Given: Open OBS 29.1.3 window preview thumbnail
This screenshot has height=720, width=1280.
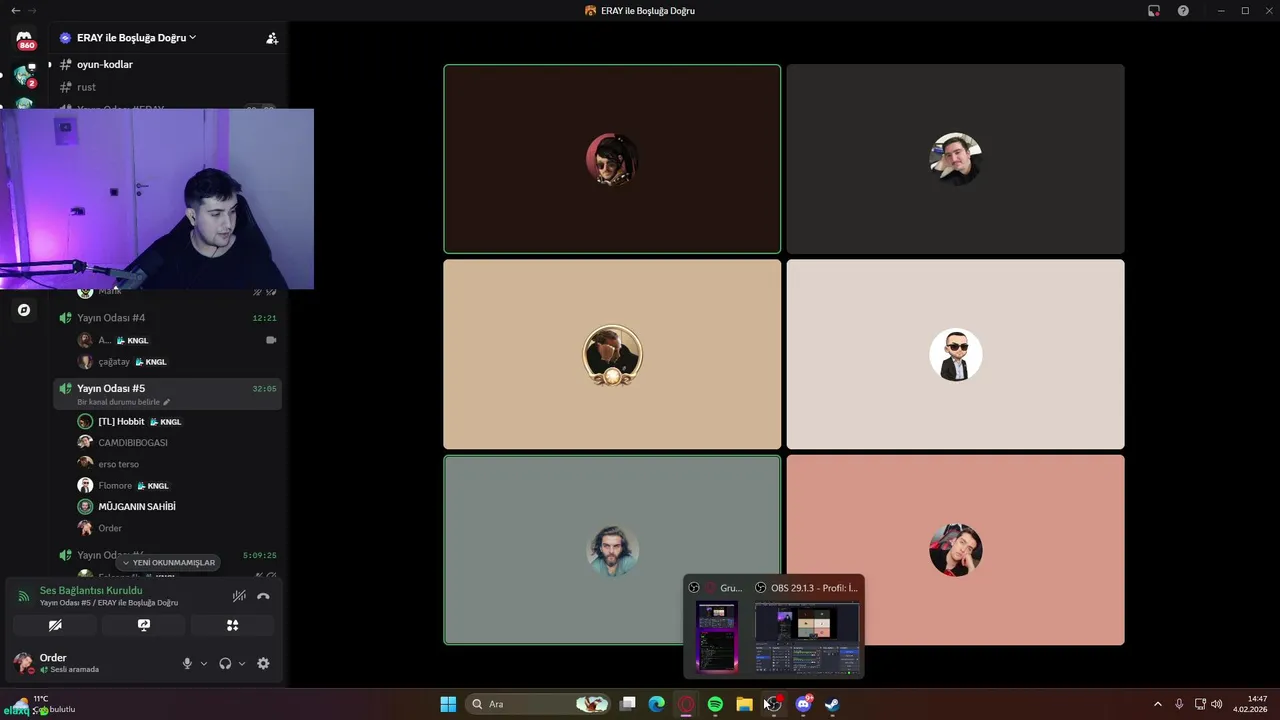Looking at the screenshot, I should 807,637.
